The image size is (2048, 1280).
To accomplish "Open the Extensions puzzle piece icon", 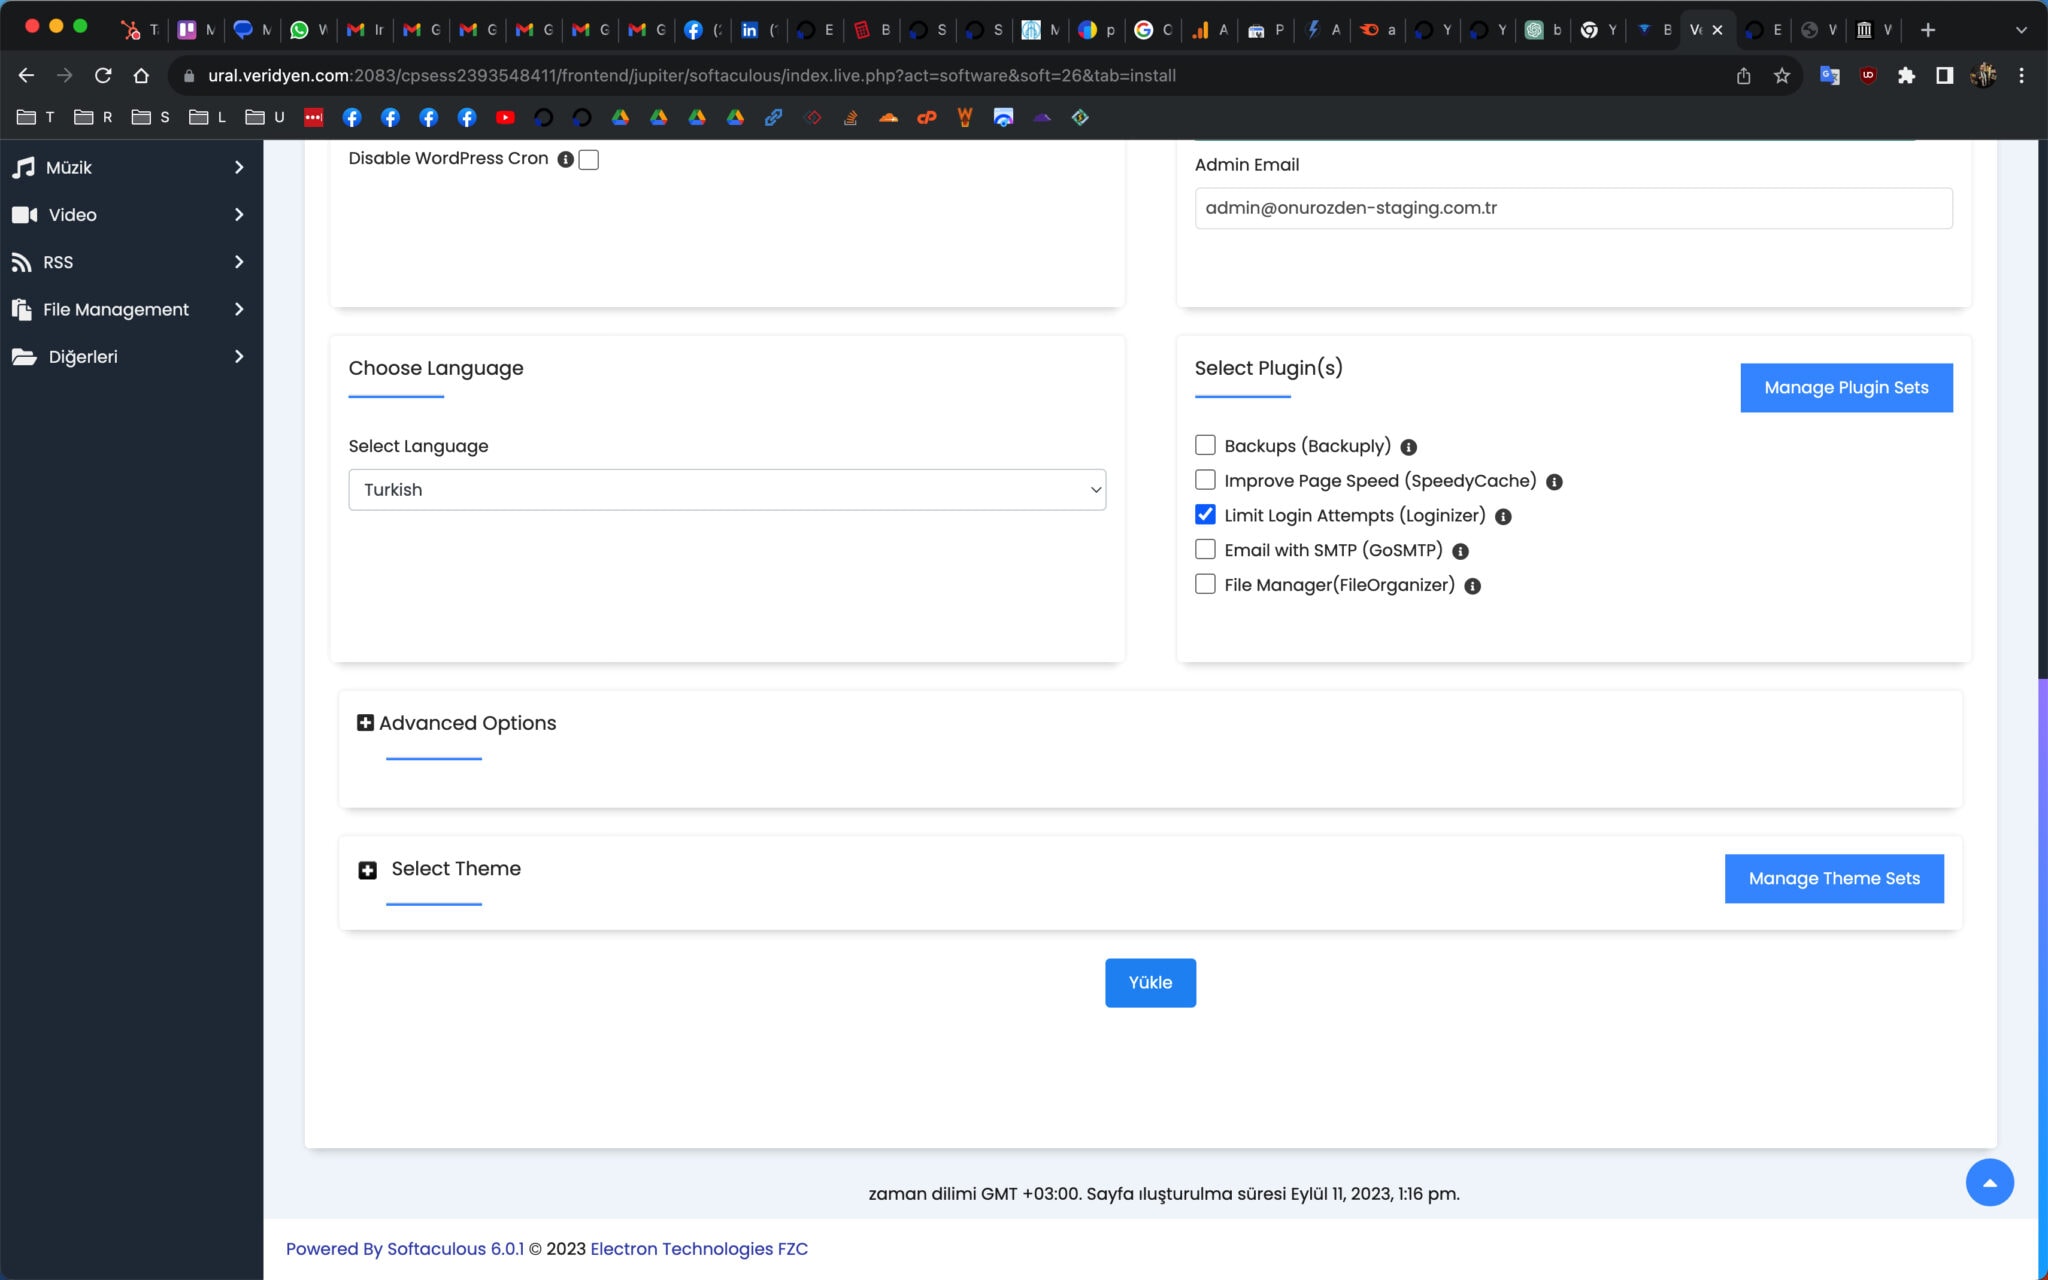I will 1906,76.
